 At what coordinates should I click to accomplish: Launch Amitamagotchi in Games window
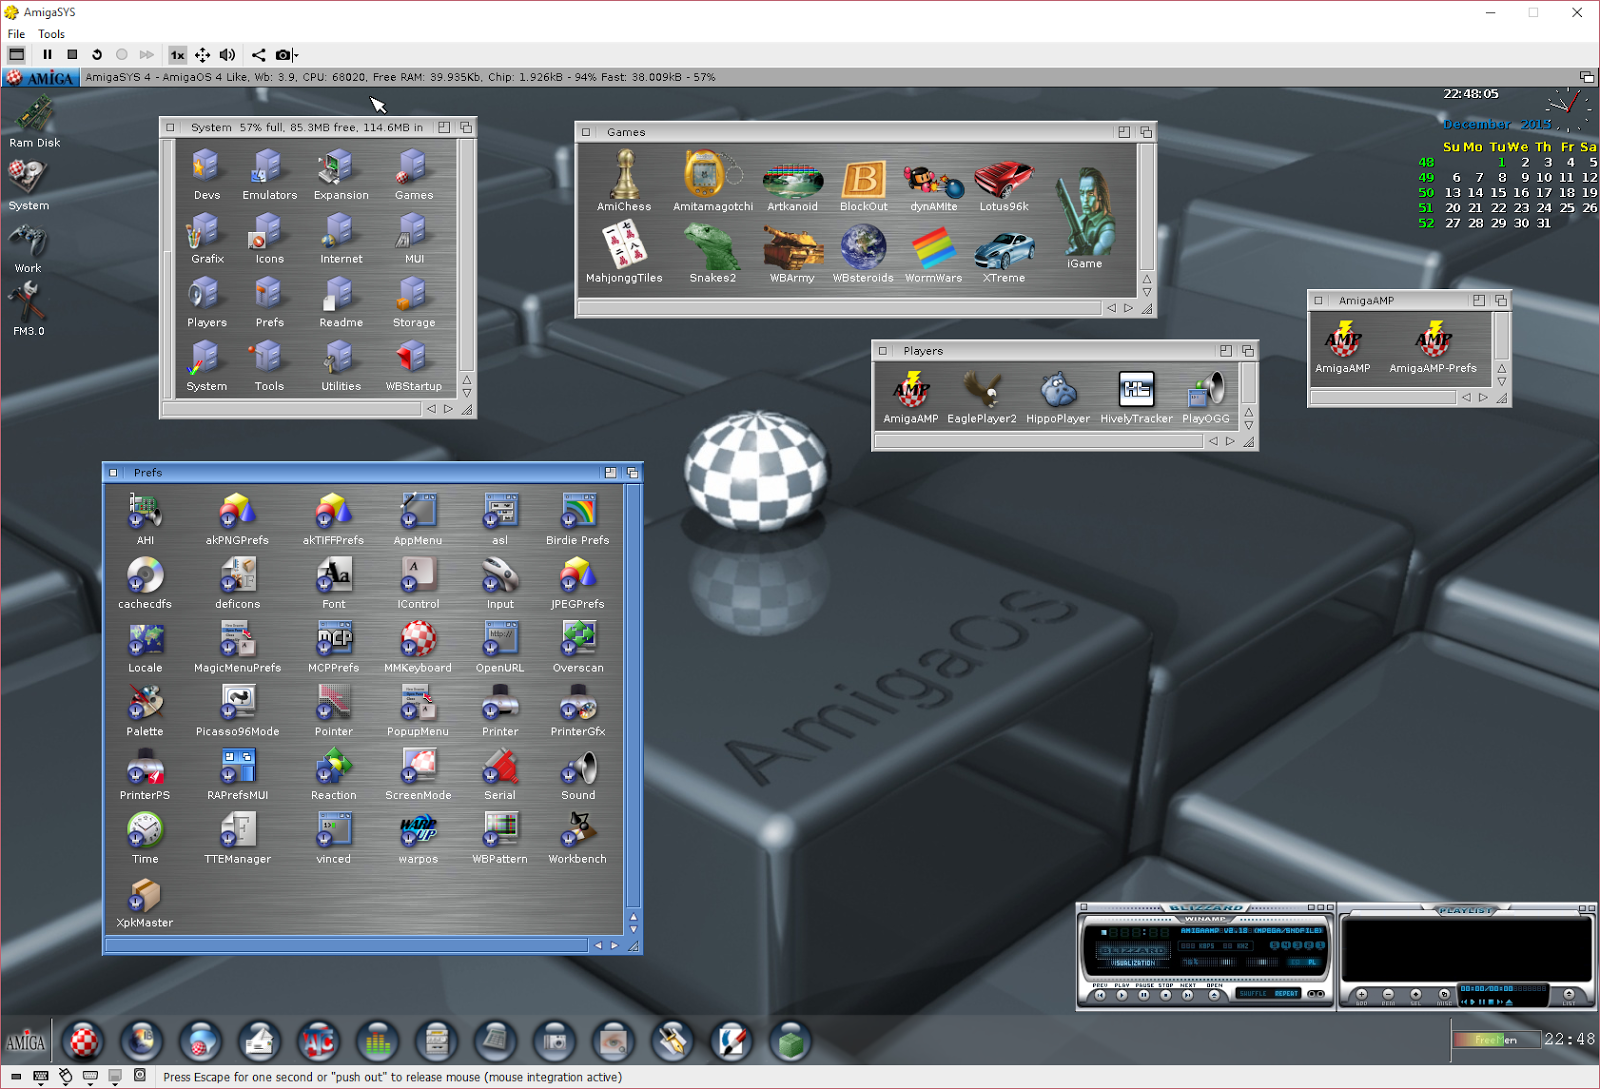712,180
